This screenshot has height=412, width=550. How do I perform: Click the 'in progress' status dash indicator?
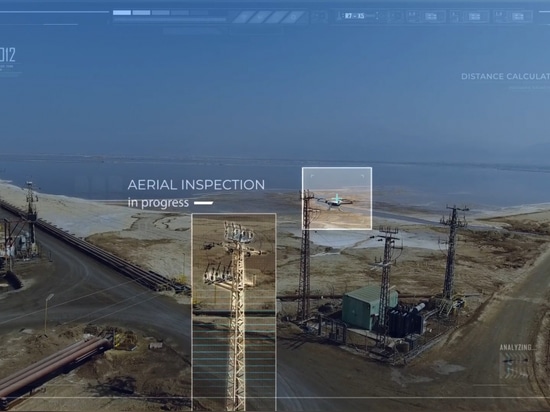click(203, 203)
